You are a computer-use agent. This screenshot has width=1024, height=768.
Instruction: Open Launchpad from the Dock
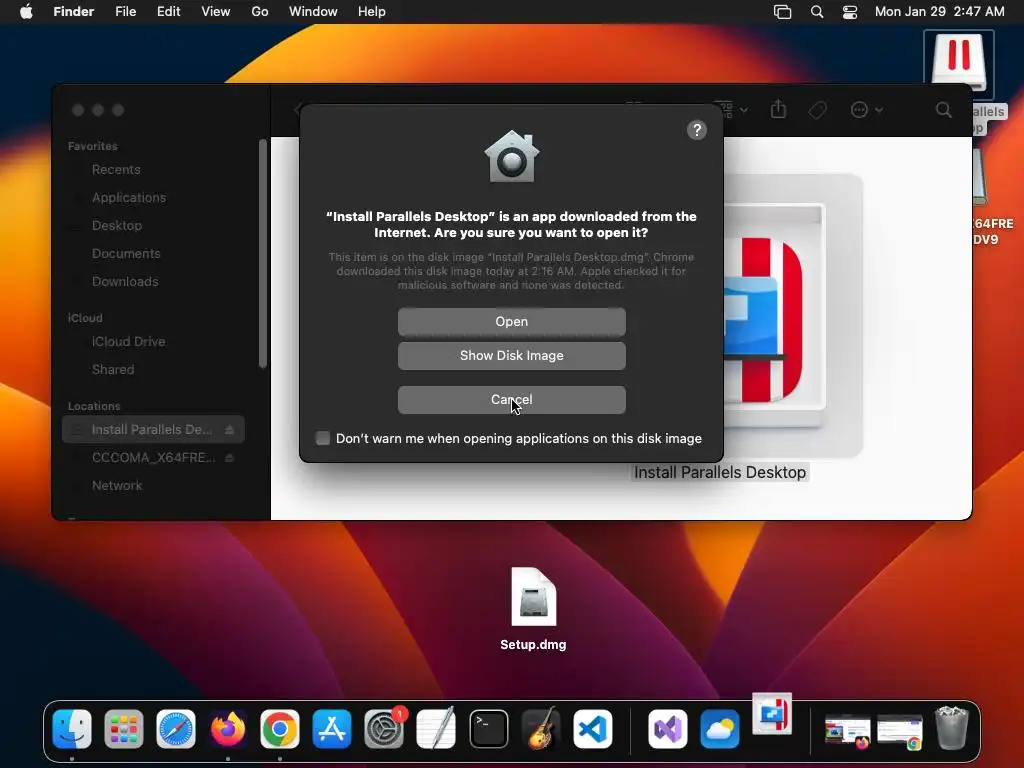coord(123,729)
